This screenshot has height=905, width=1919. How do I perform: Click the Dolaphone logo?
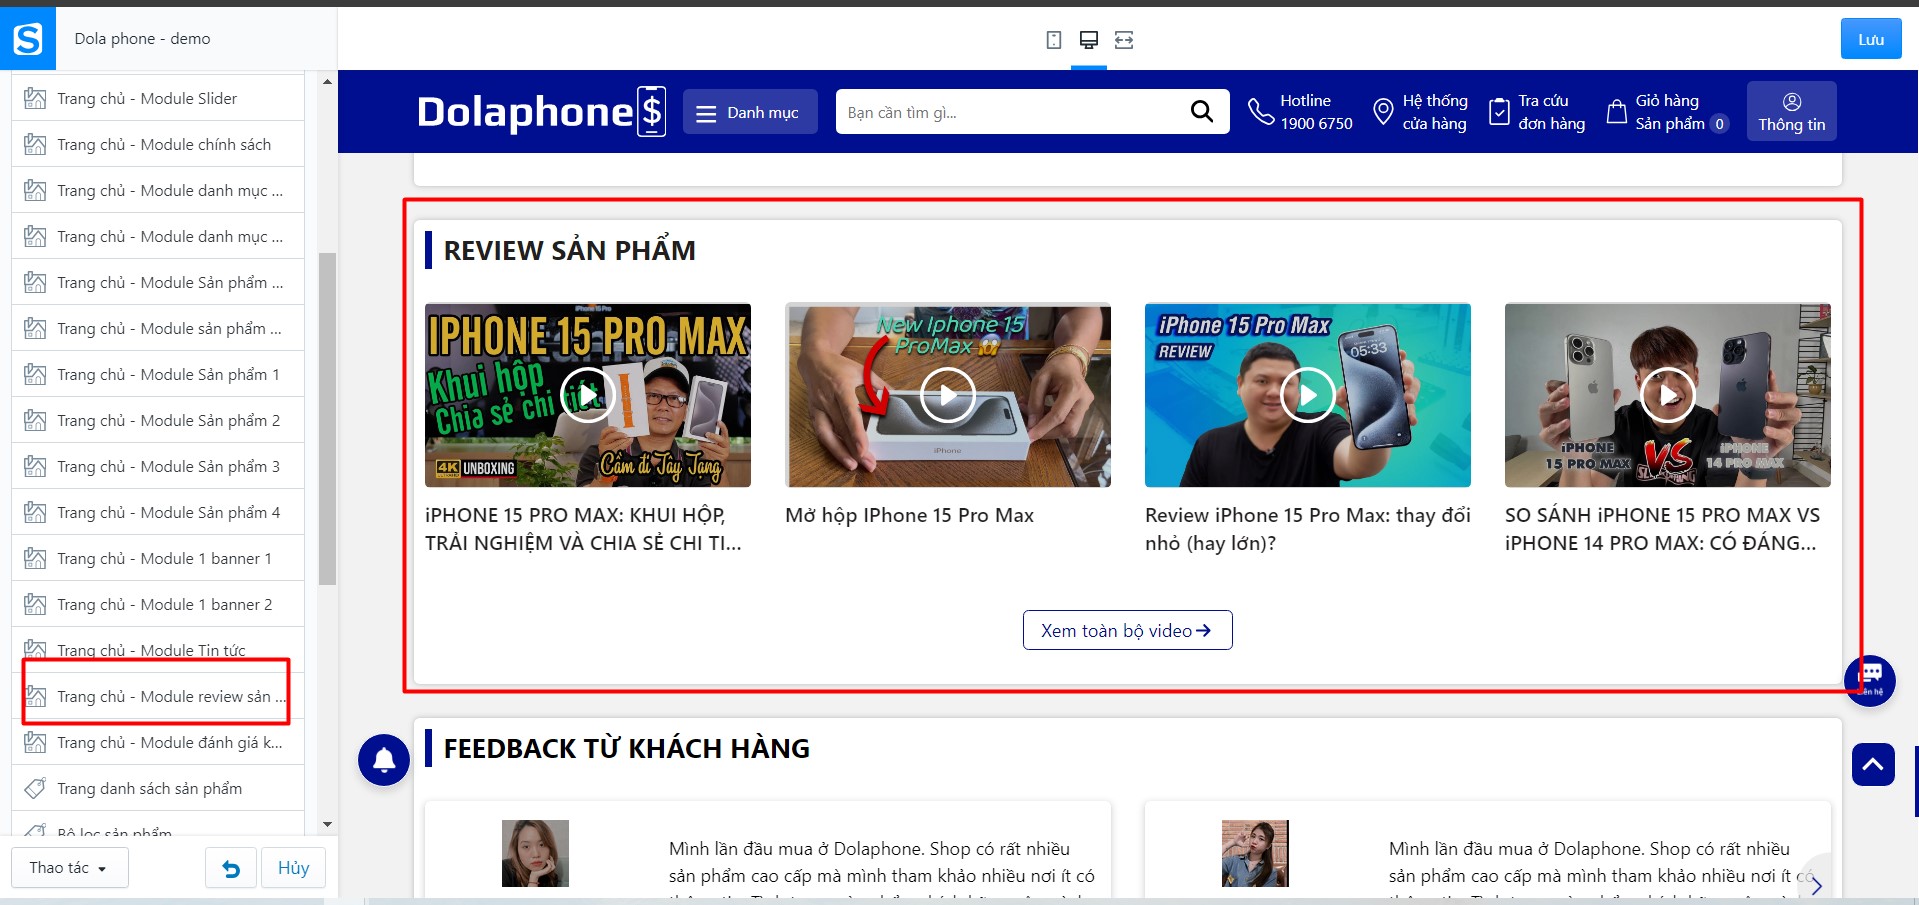point(541,112)
